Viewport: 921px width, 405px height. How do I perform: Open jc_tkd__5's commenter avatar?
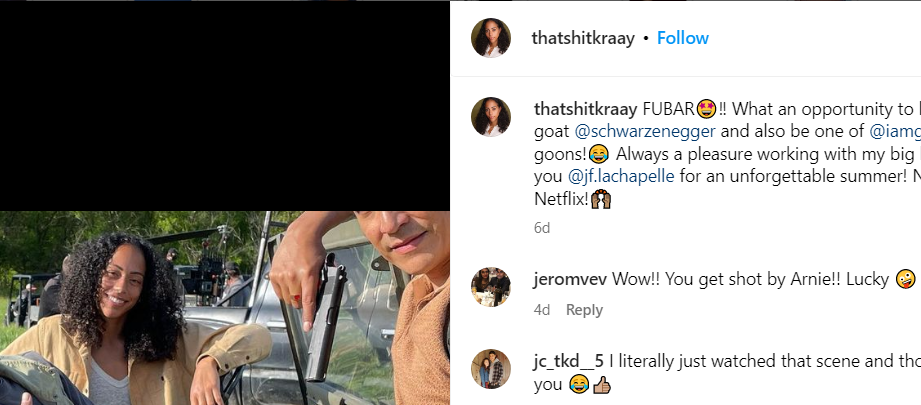[x=491, y=368]
